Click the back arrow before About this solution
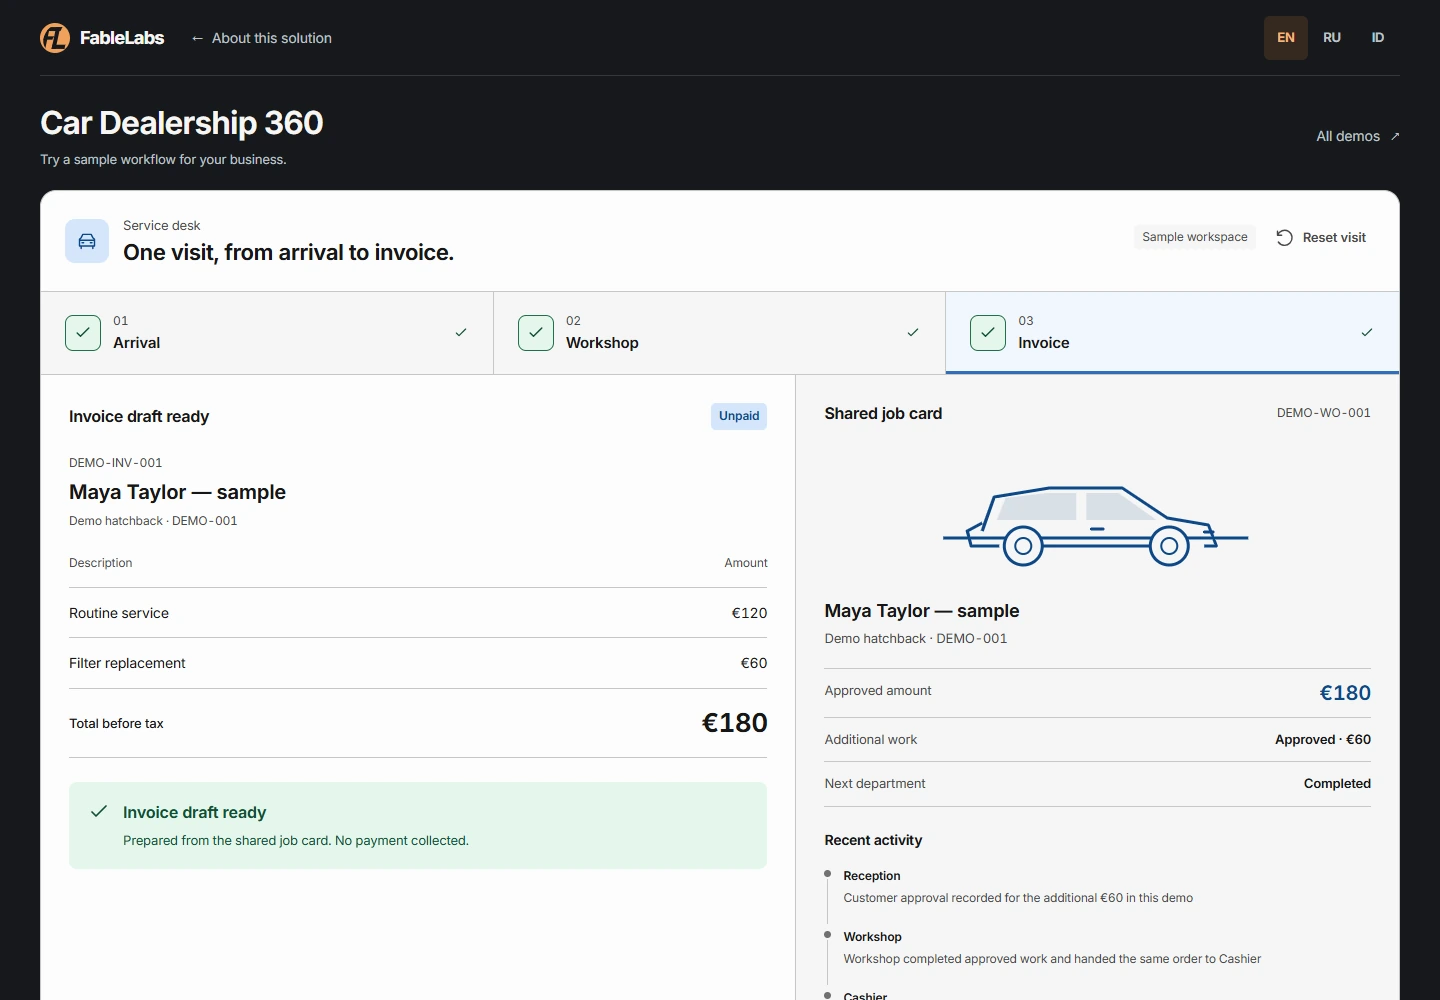The image size is (1440, 1000). [197, 38]
